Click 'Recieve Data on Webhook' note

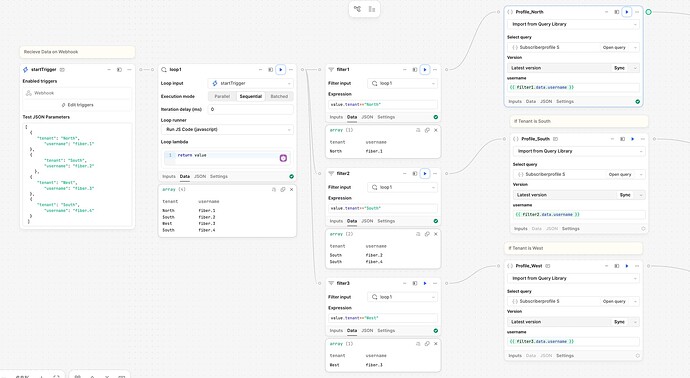pyautogui.click(x=77, y=52)
